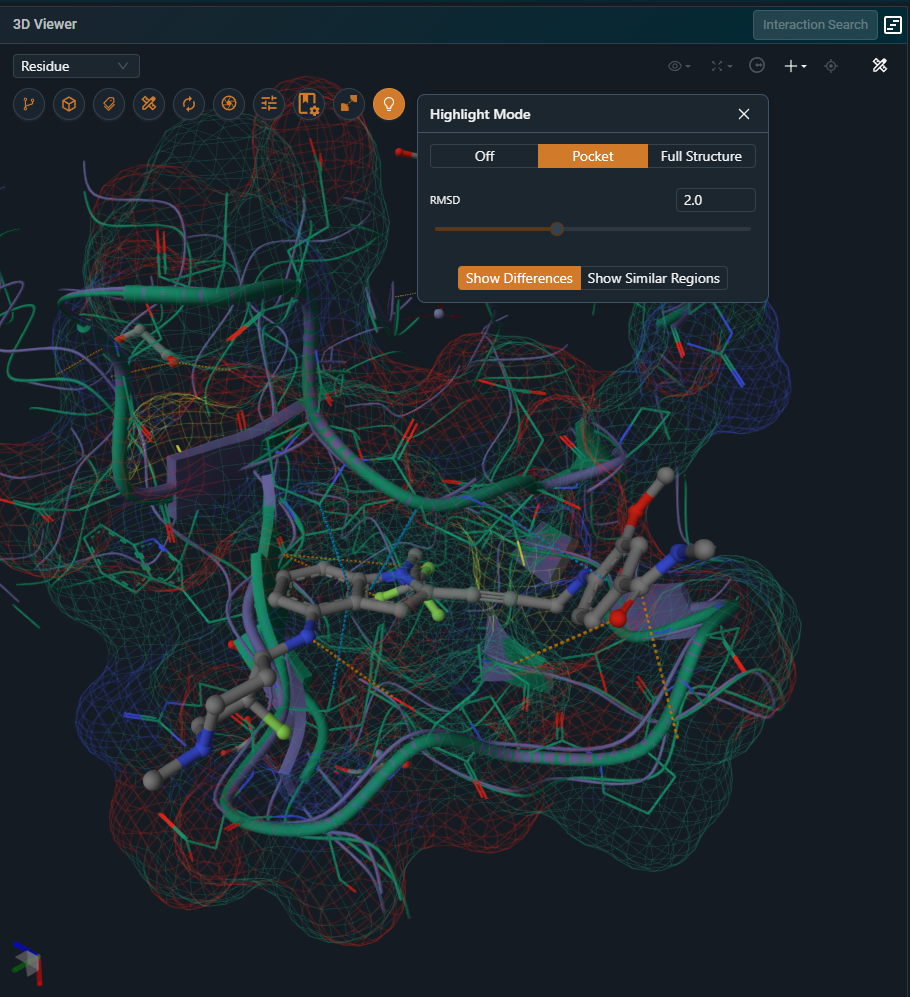Open the sliders settings icon

click(268, 104)
